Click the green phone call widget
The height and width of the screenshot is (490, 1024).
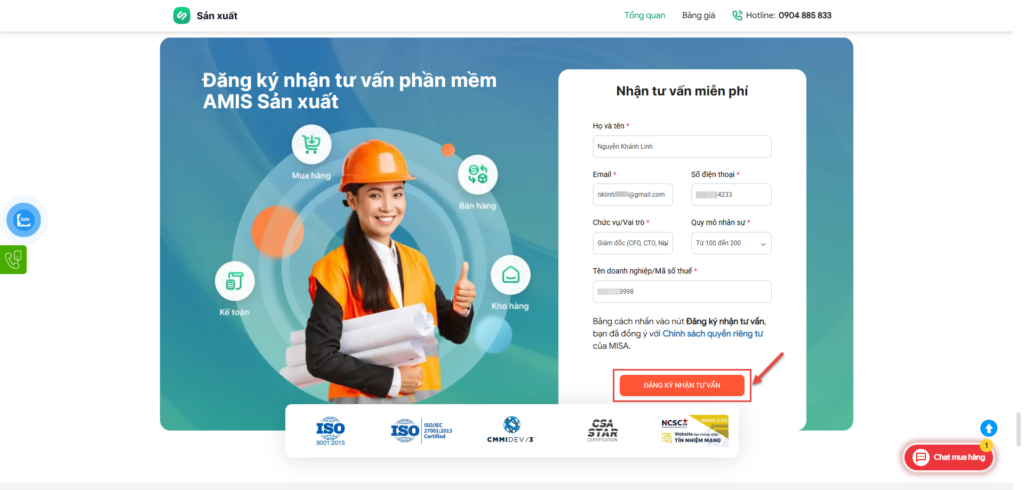tap(13, 259)
